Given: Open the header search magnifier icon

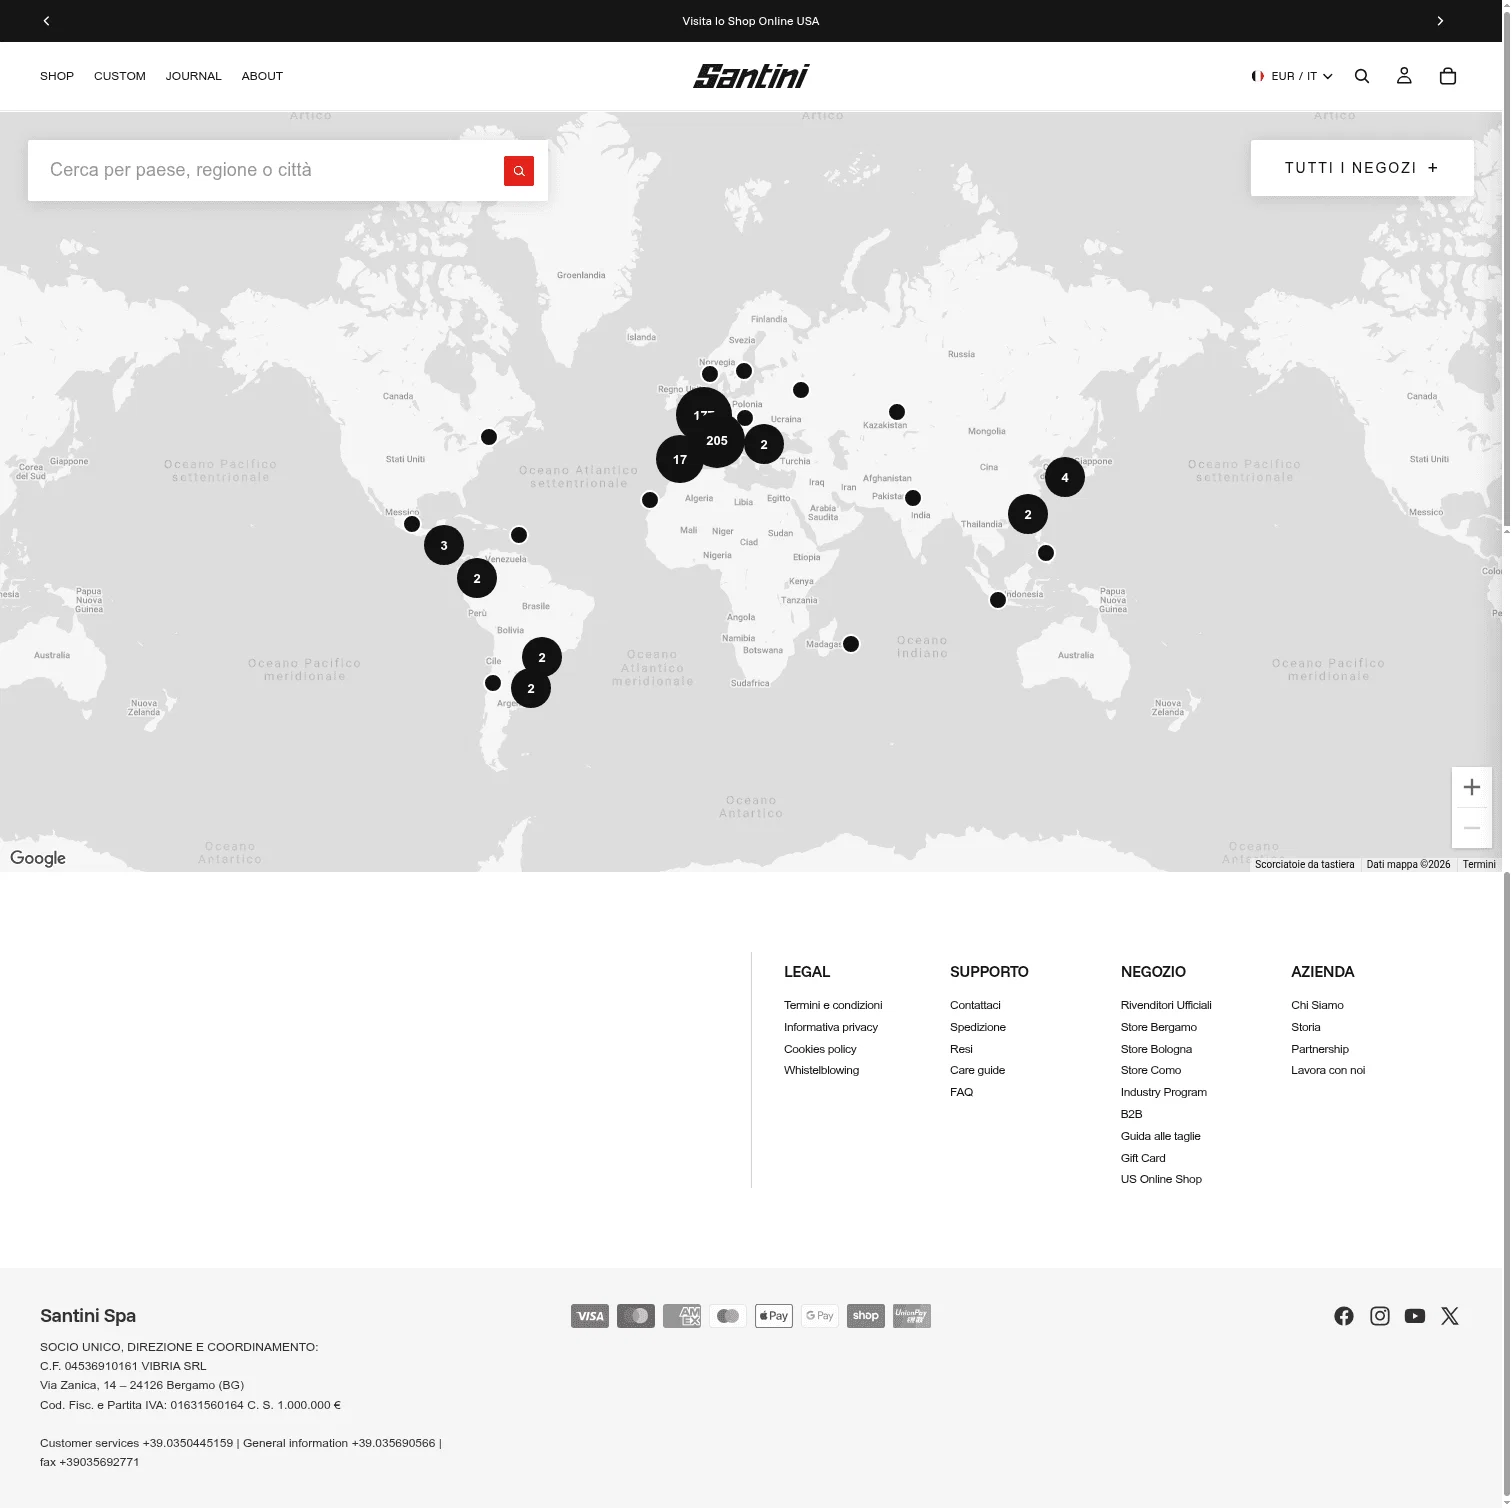Looking at the screenshot, I should tap(1362, 76).
